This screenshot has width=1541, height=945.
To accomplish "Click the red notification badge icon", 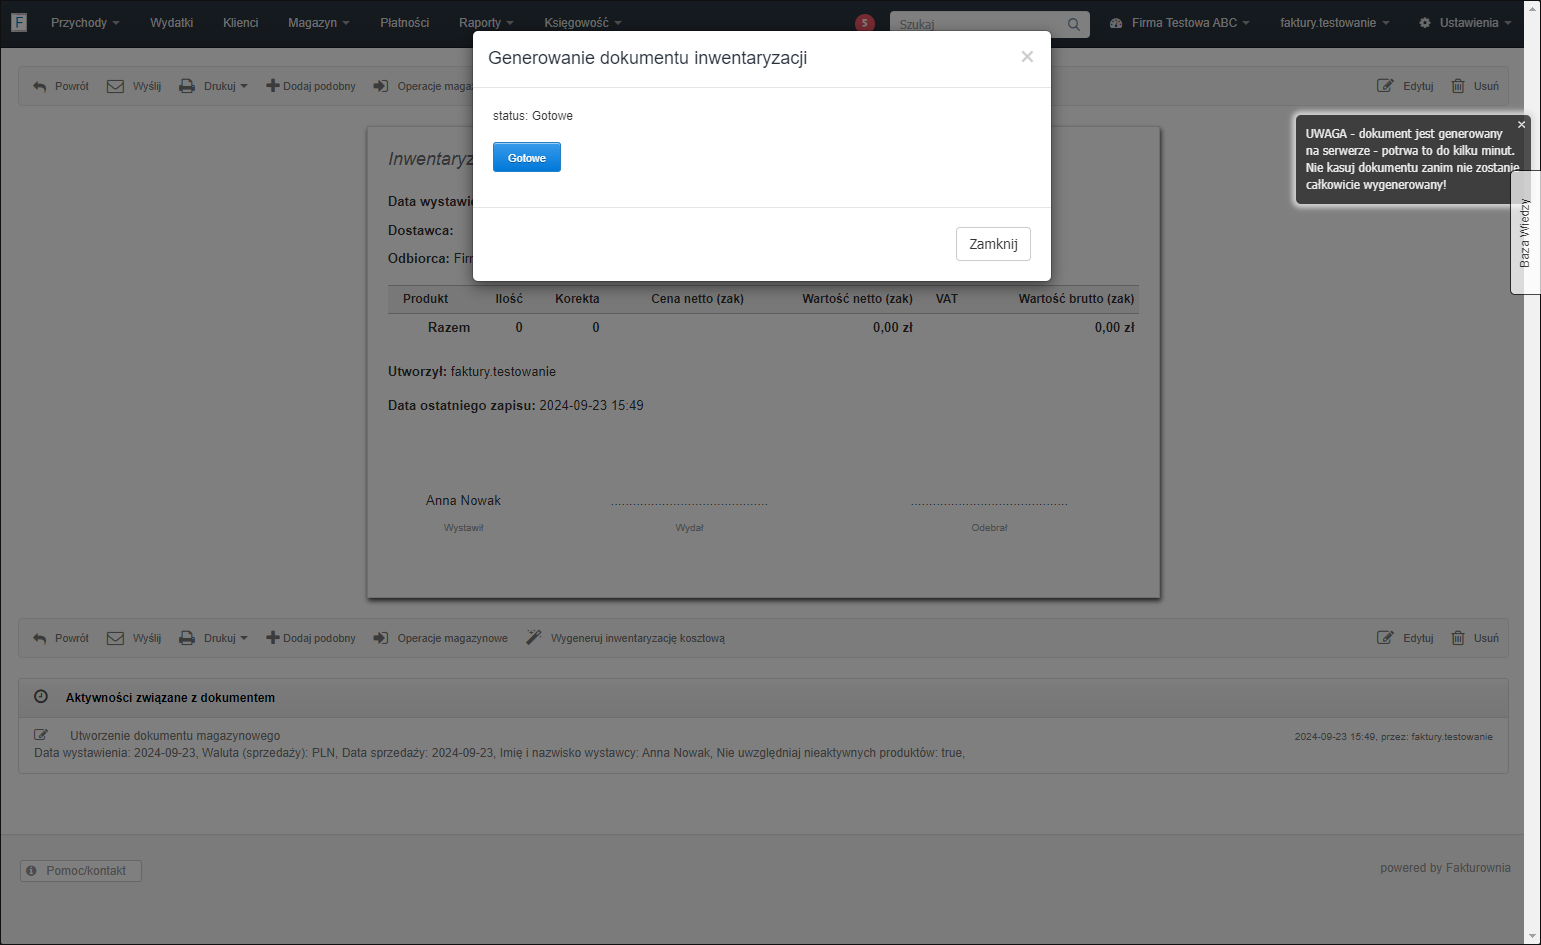I will coord(865,23).
